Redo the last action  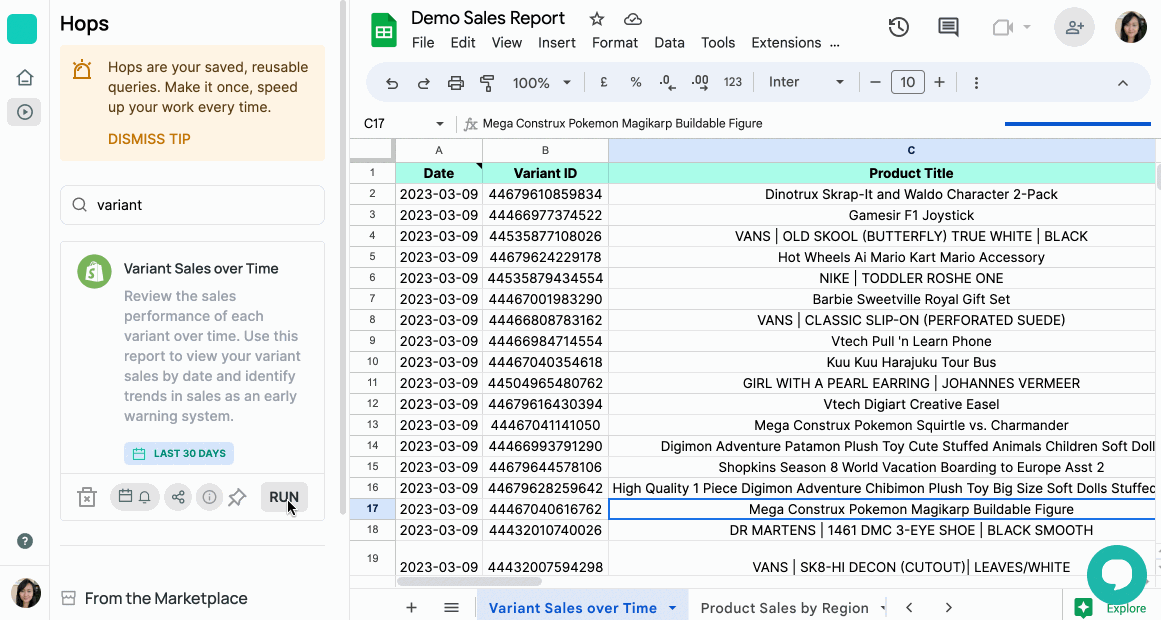424,83
